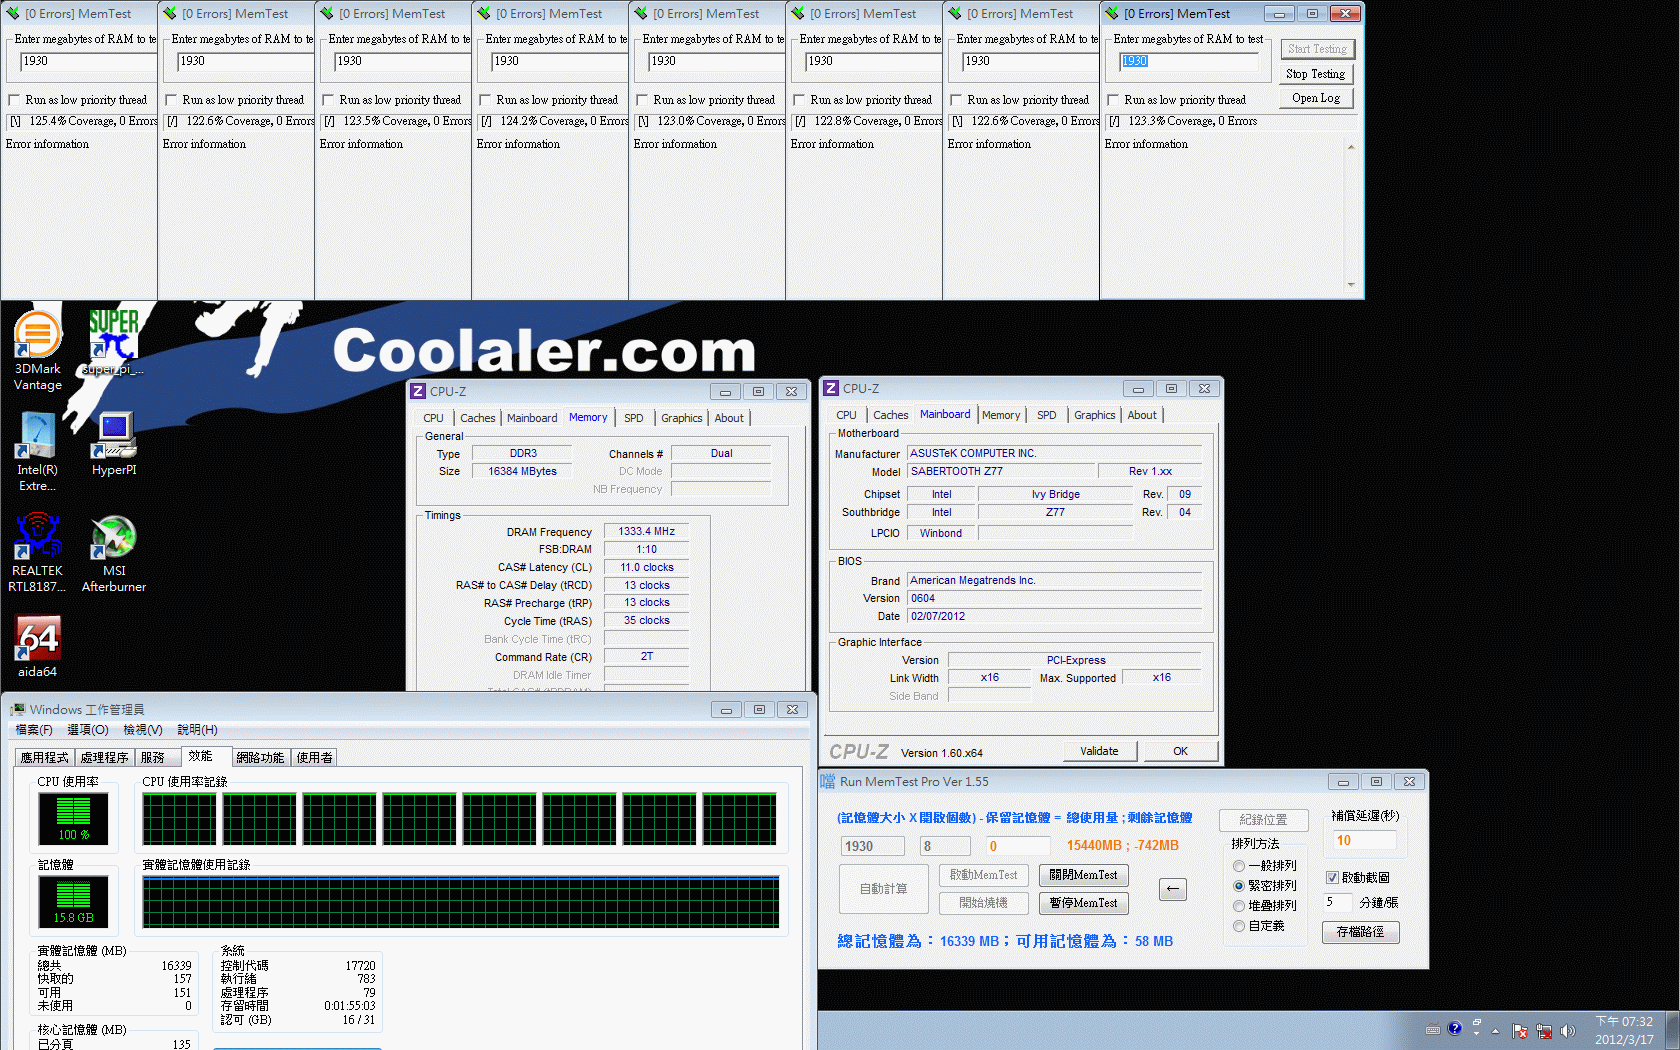
Task: Click the down arrow of Error information scrollbar
Action: click(1351, 285)
